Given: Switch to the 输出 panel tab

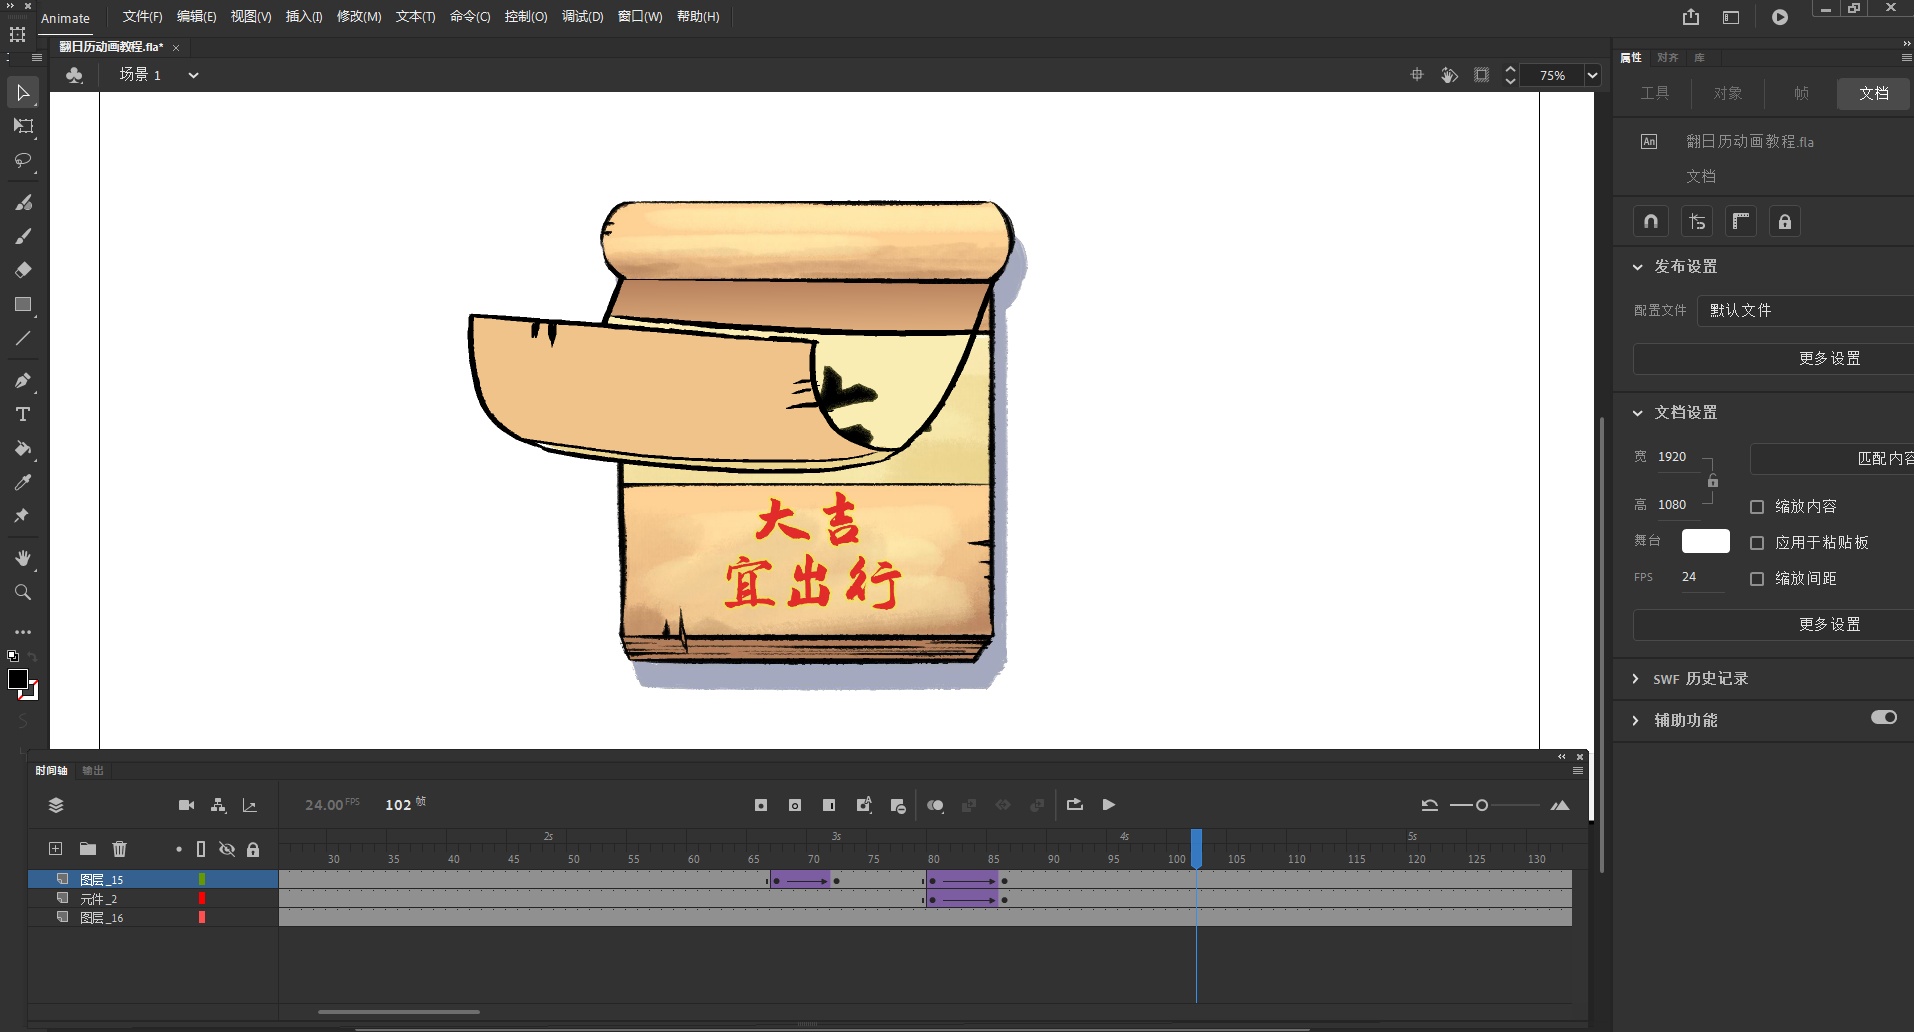Looking at the screenshot, I should [93, 770].
